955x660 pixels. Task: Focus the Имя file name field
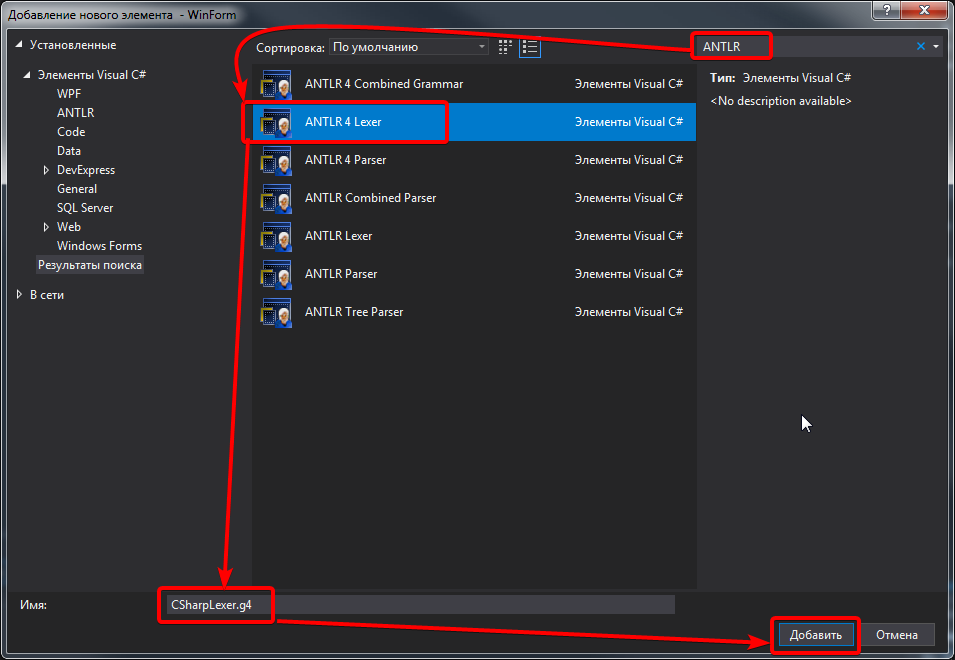click(420, 605)
